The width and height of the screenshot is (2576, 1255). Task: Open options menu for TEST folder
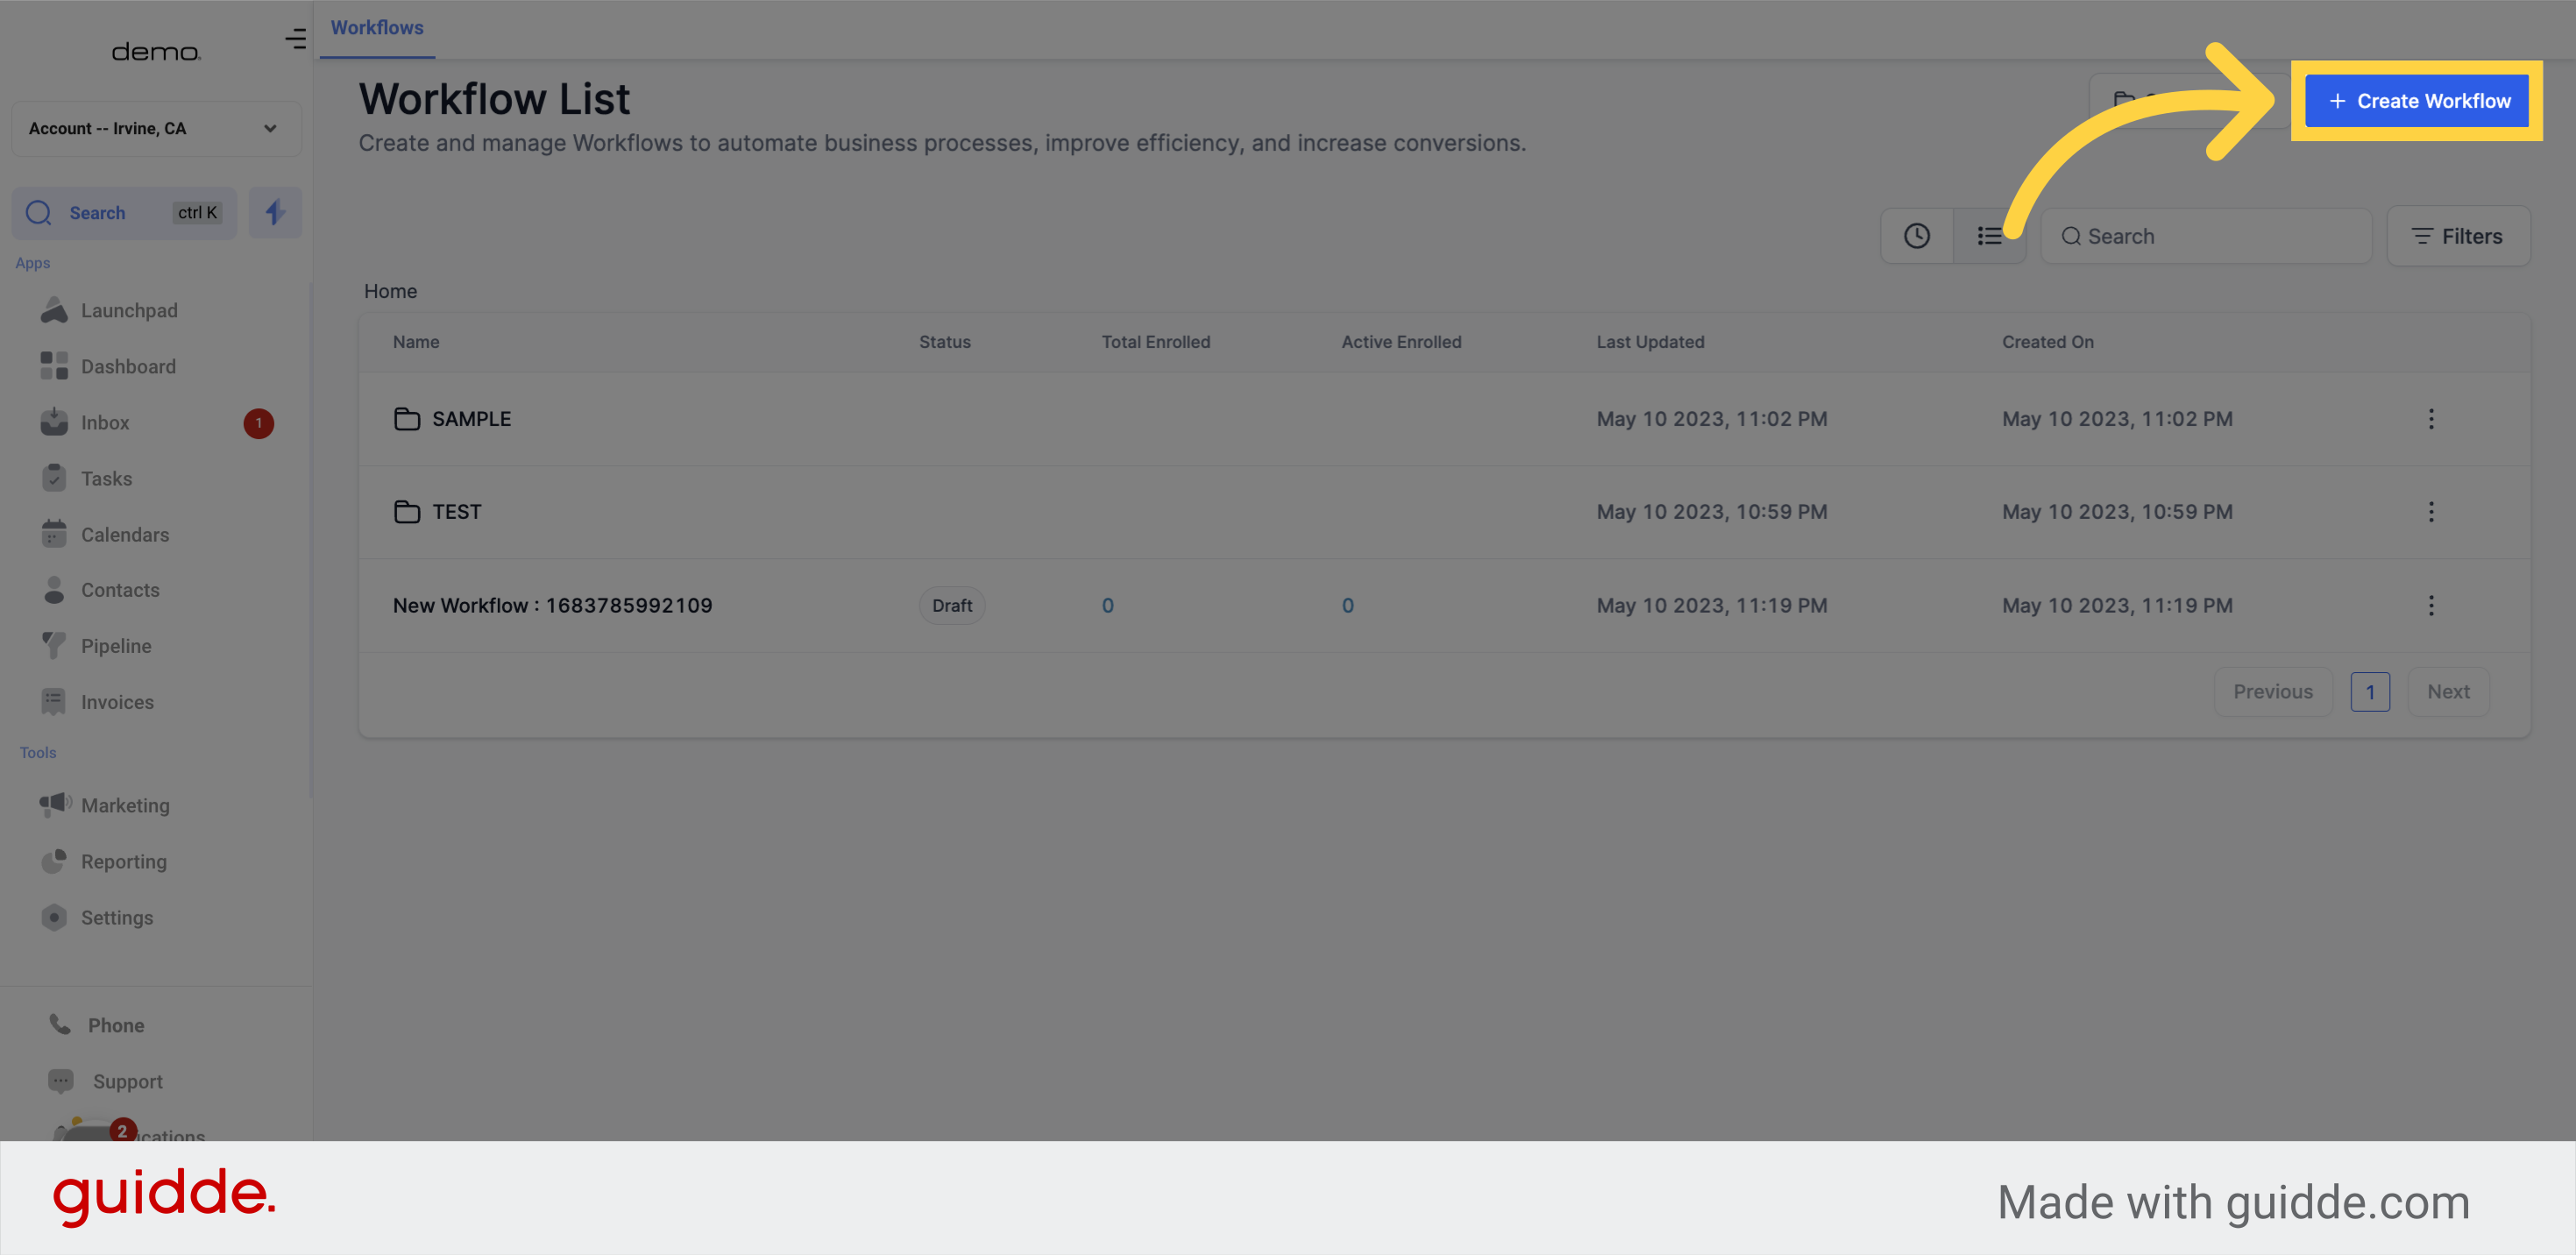(2431, 512)
